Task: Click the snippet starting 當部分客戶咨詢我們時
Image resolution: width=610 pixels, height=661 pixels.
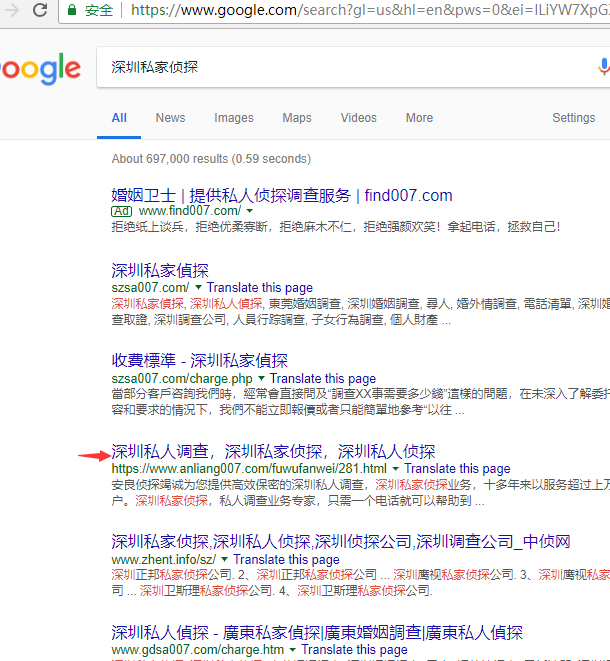Action: (x=360, y=401)
